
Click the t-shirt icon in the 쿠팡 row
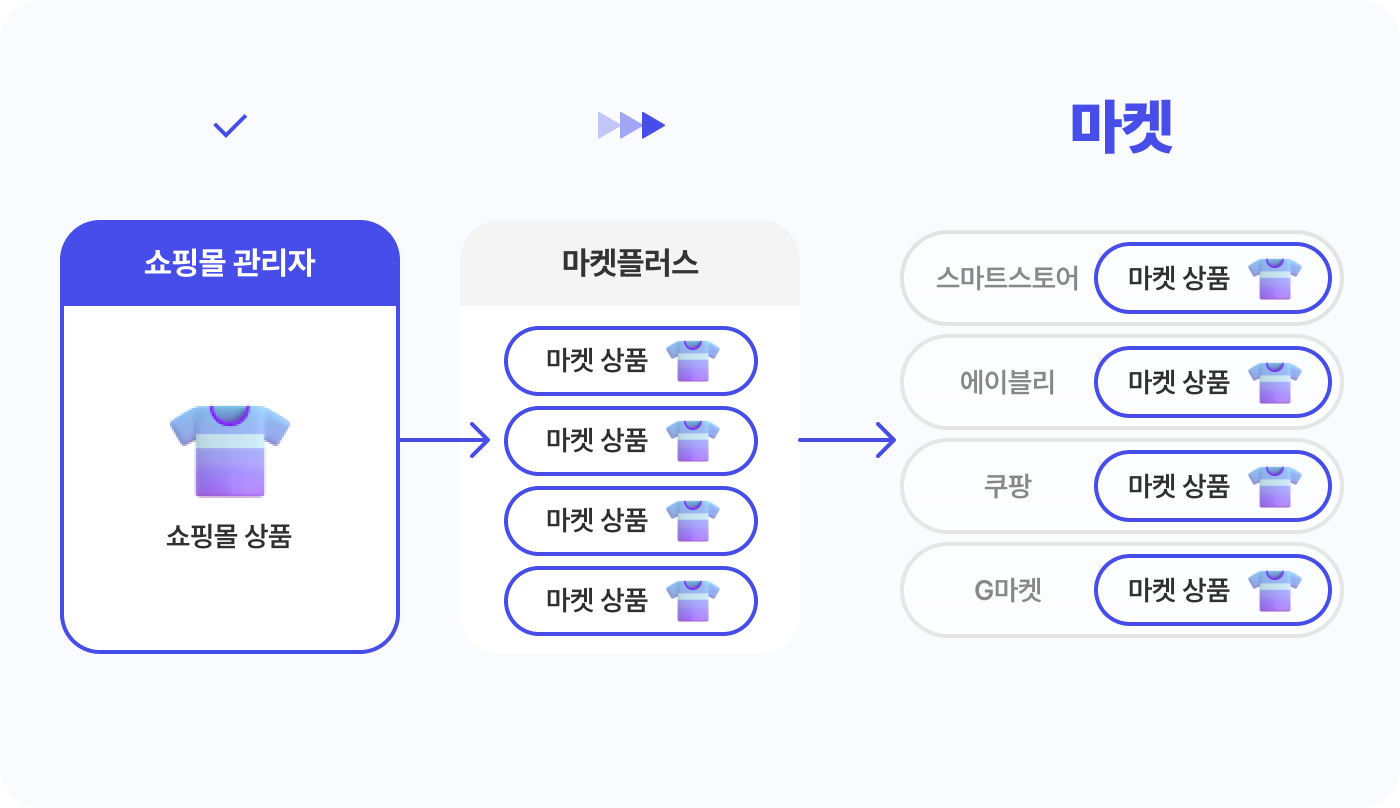click(x=1275, y=487)
